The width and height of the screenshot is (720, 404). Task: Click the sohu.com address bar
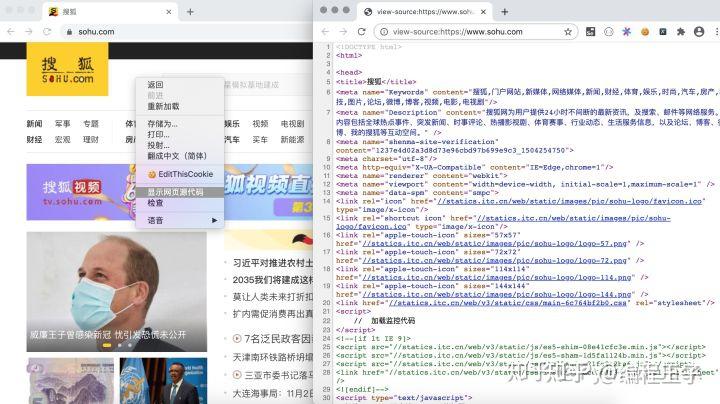(184, 32)
